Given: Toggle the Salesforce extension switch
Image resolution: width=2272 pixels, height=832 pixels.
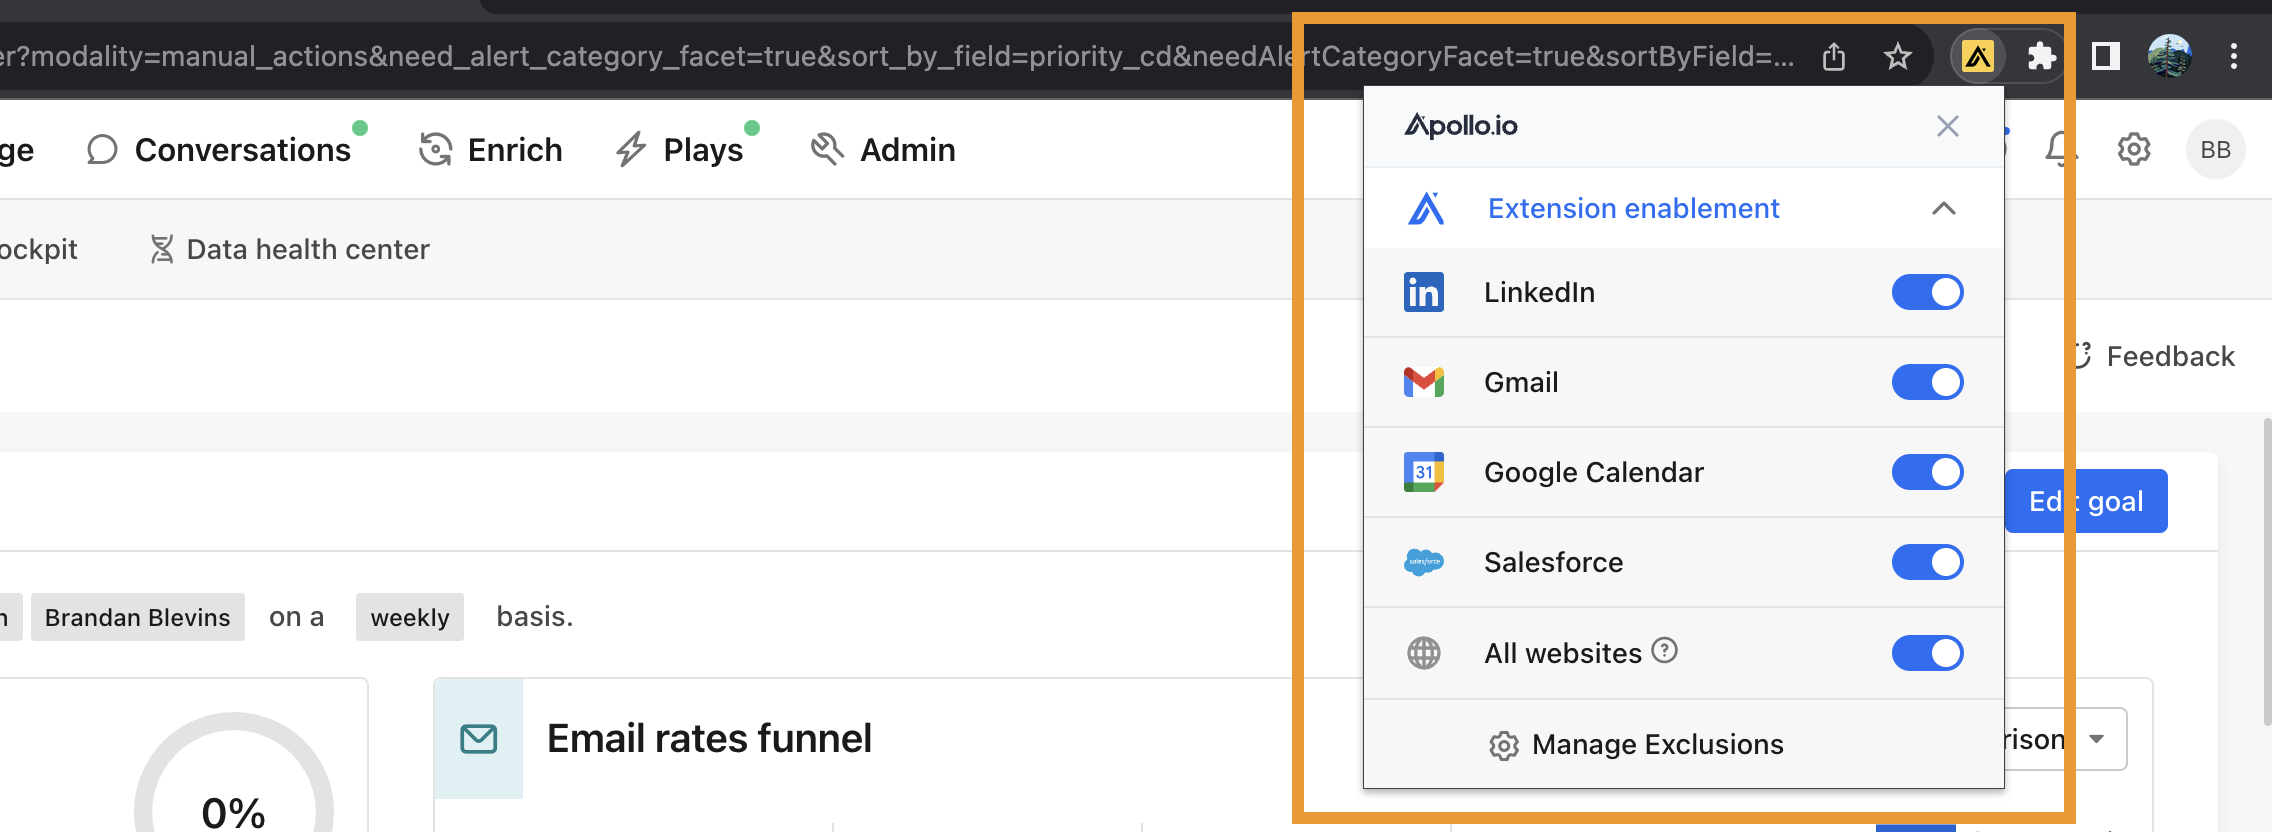Looking at the screenshot, I should point(1927,562).
